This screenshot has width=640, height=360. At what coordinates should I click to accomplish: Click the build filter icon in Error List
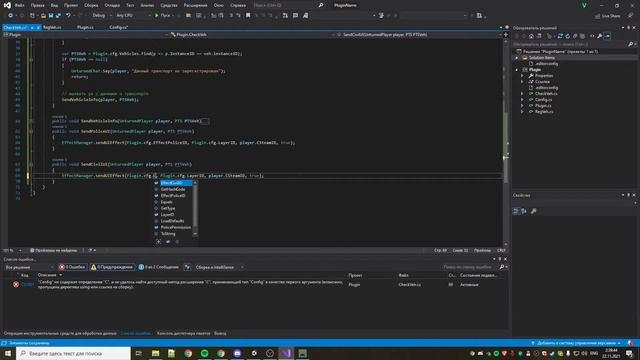(187, 267)
